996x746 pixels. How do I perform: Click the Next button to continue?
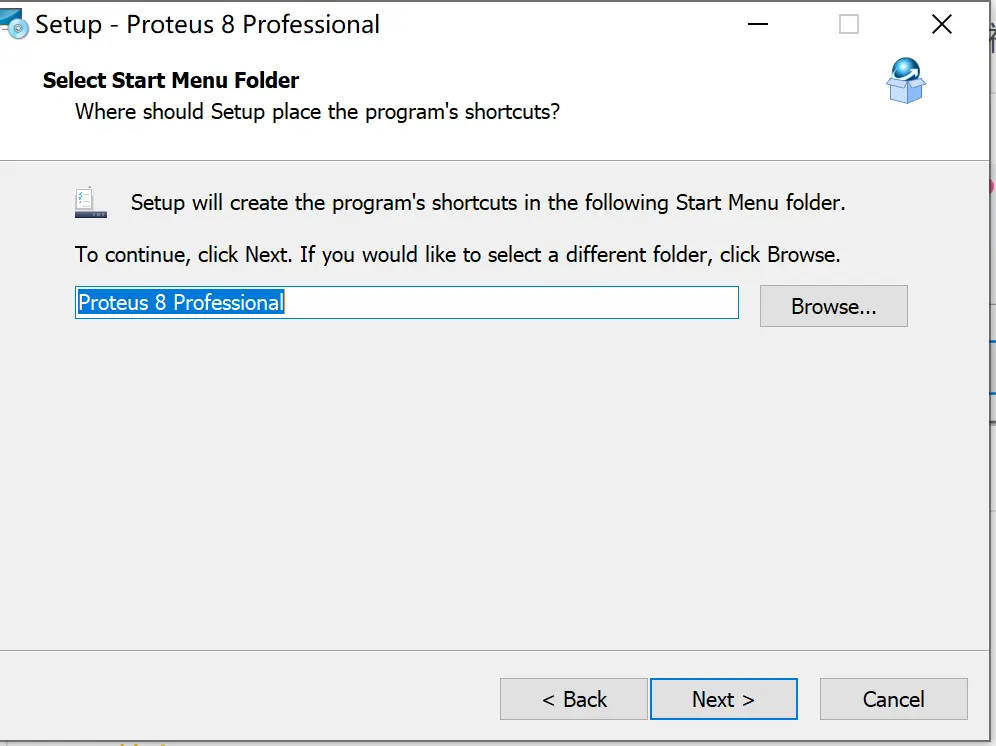tap(723, 699)
